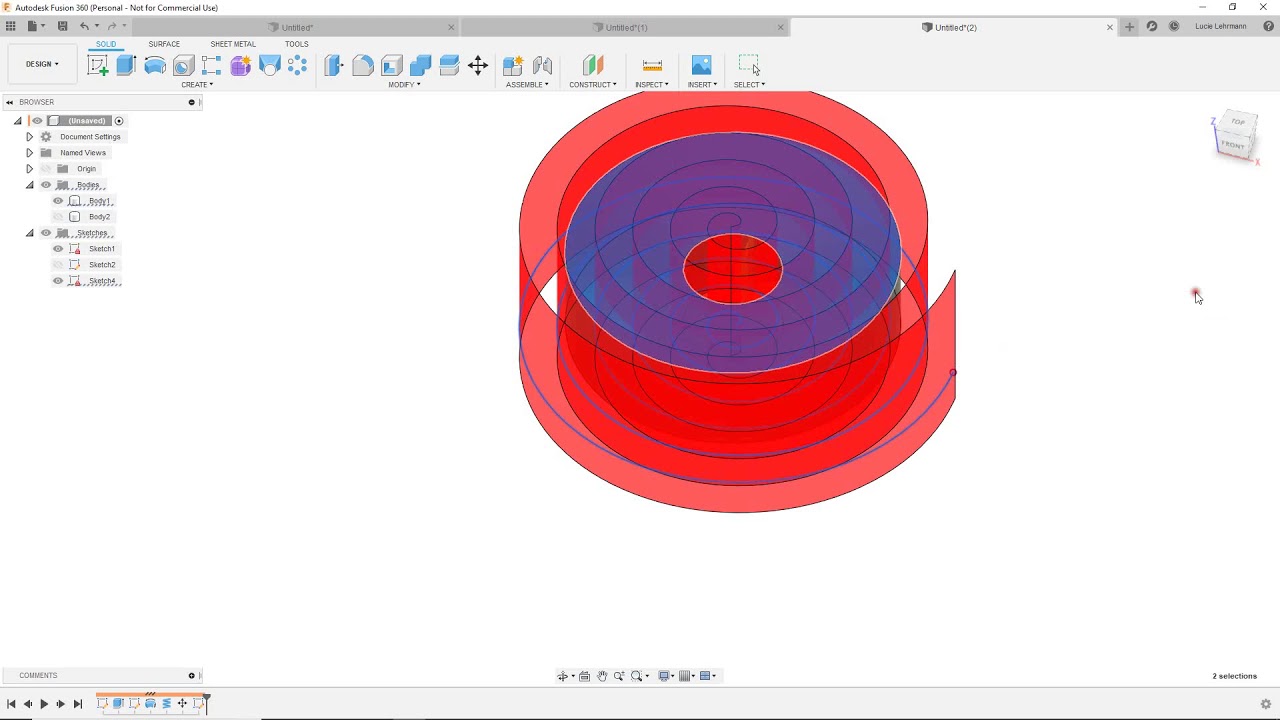Open the CREATE dropdown menu
This screenshot has width=1280, height=720.
tap(197, 85)
